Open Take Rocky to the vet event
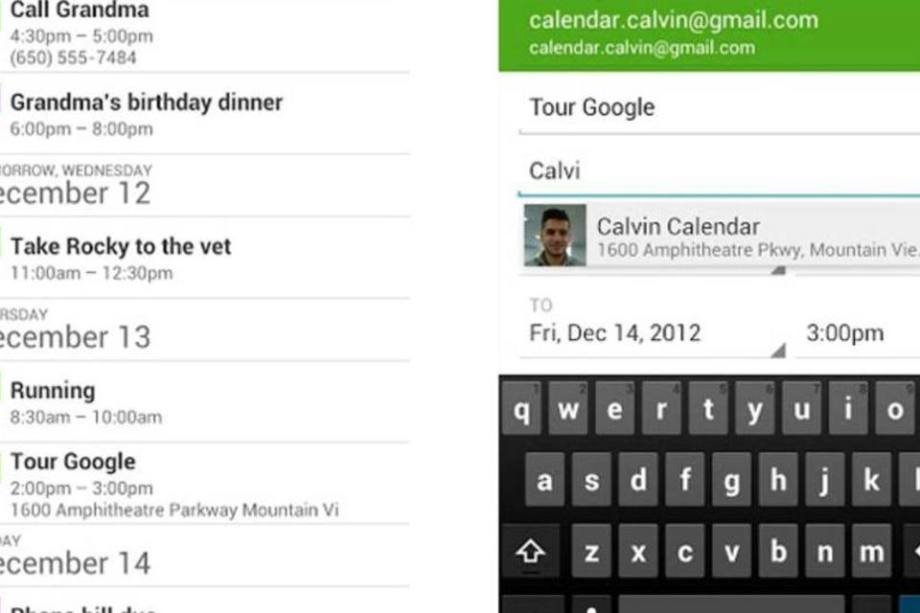This screenshot has height=613, width=920. [x=200, y=258]
